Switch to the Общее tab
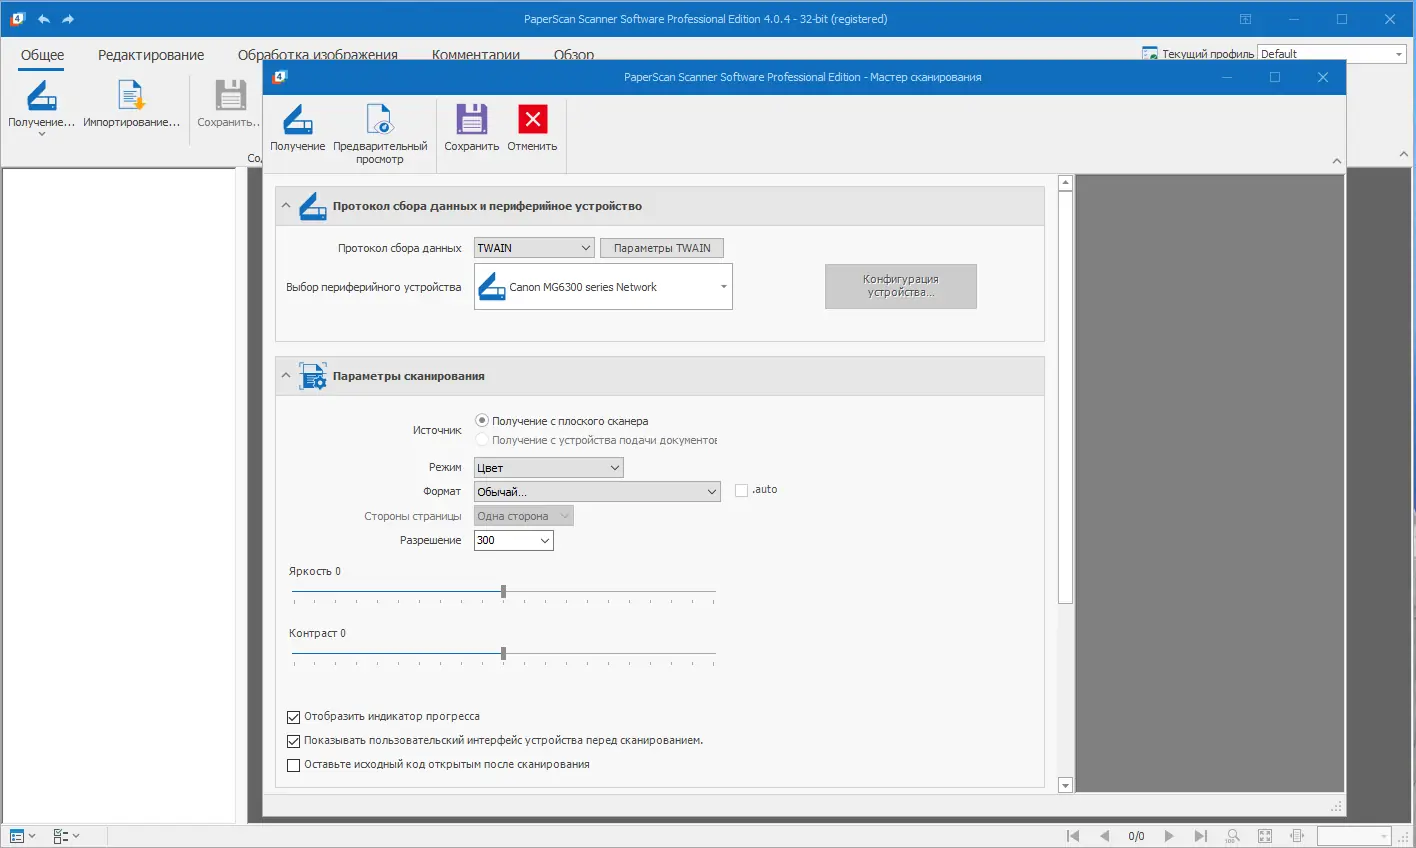 tap(42, 55)
